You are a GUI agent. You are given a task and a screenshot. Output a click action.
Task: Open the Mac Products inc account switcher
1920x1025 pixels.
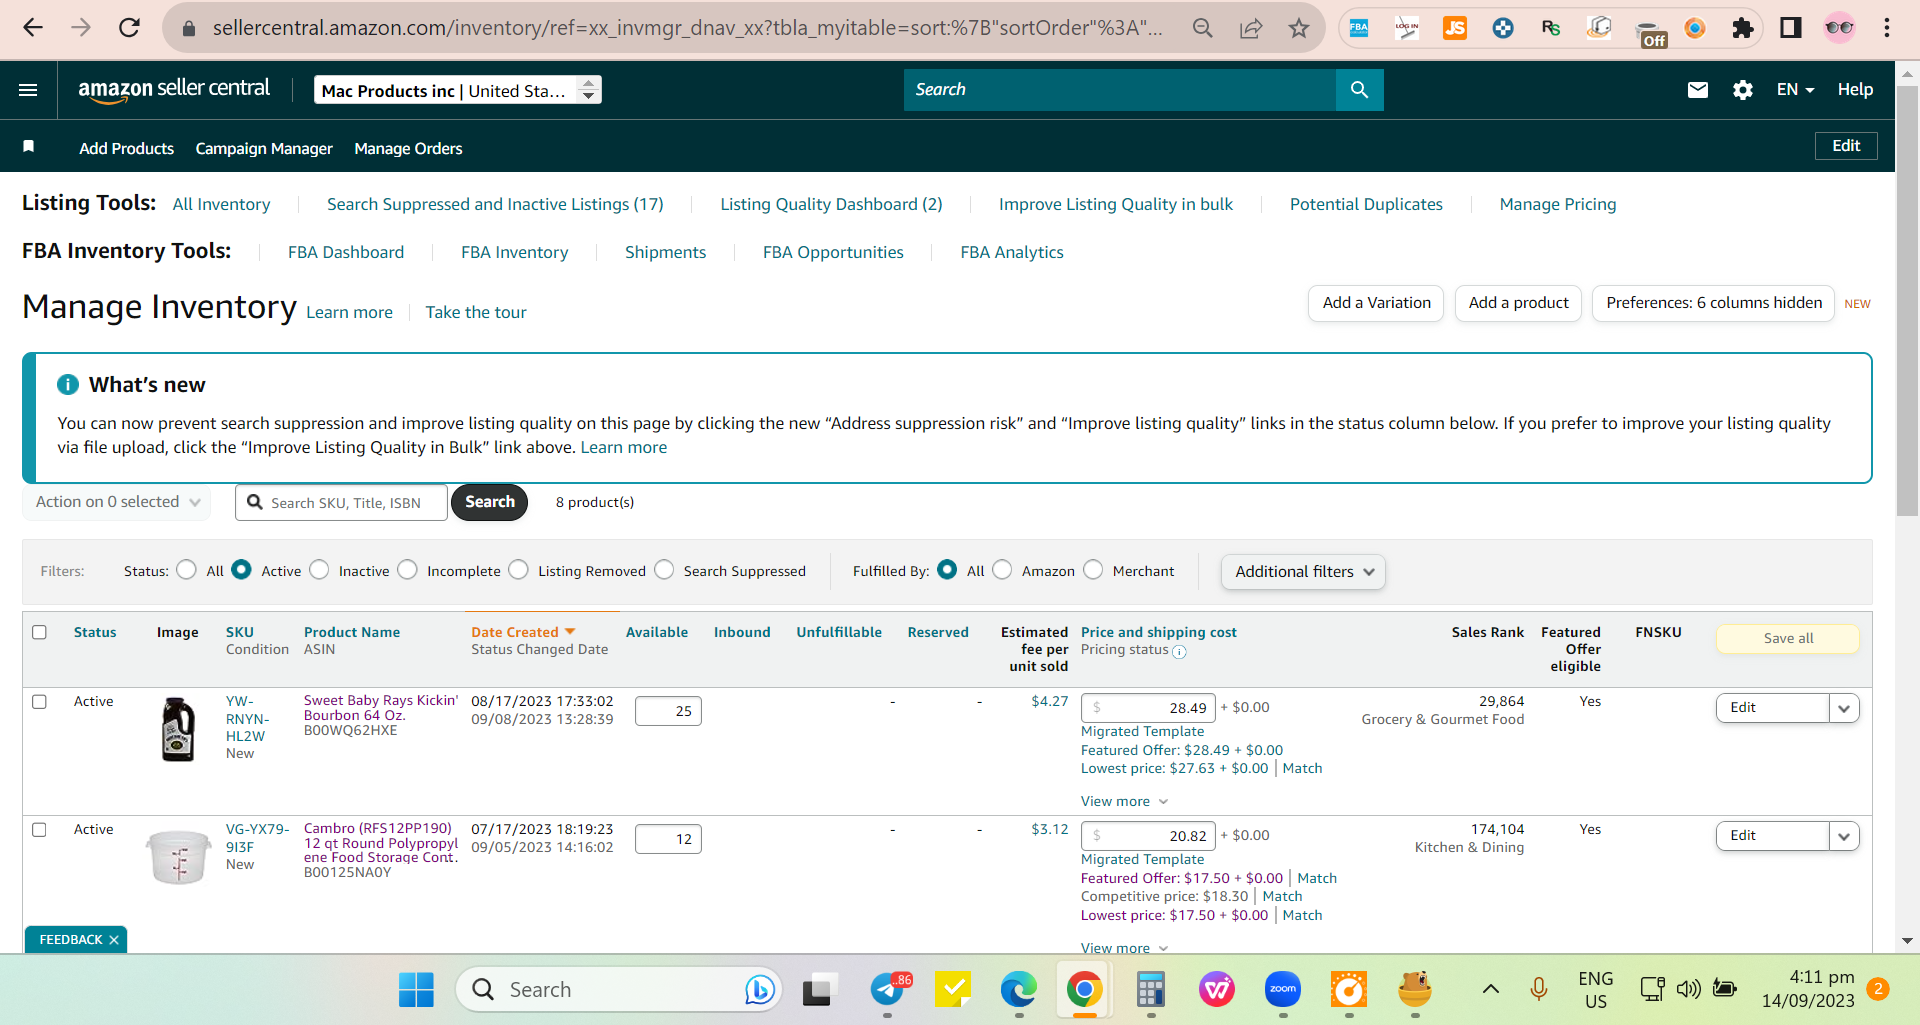pos(458,90)
